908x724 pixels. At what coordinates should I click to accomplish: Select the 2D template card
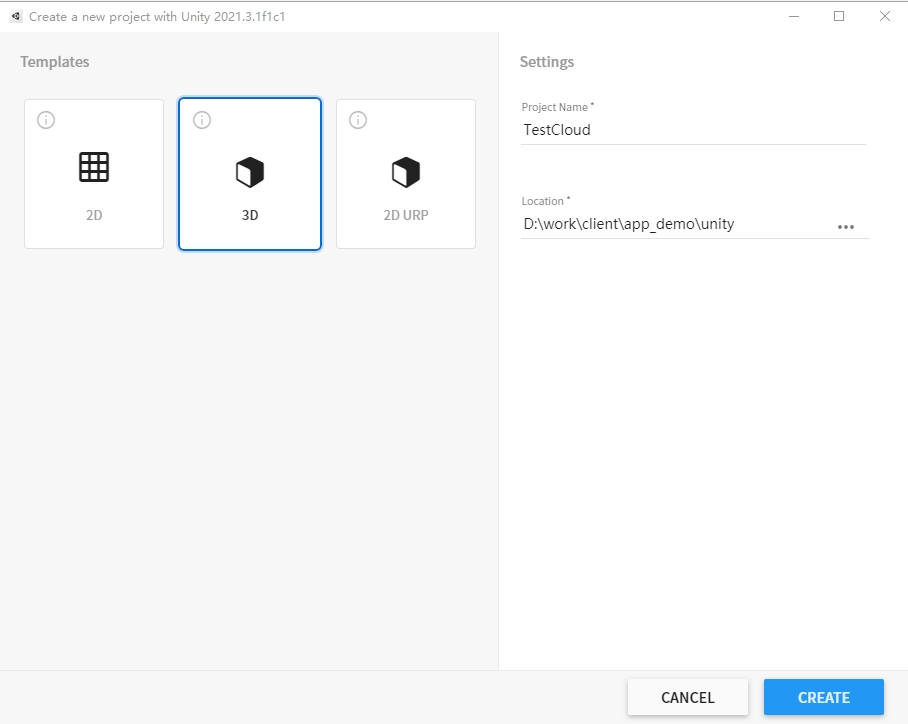[x=94, y=174]
